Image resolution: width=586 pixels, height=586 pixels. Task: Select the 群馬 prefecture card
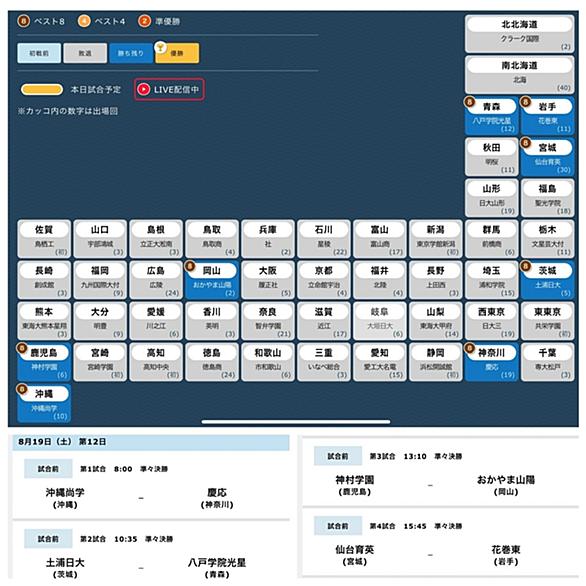tap(491, 239)
